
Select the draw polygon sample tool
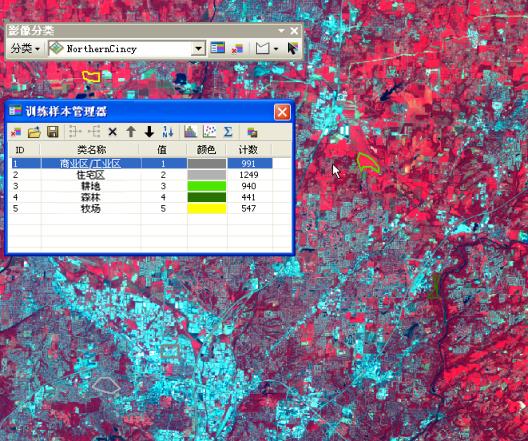point(262,48)
